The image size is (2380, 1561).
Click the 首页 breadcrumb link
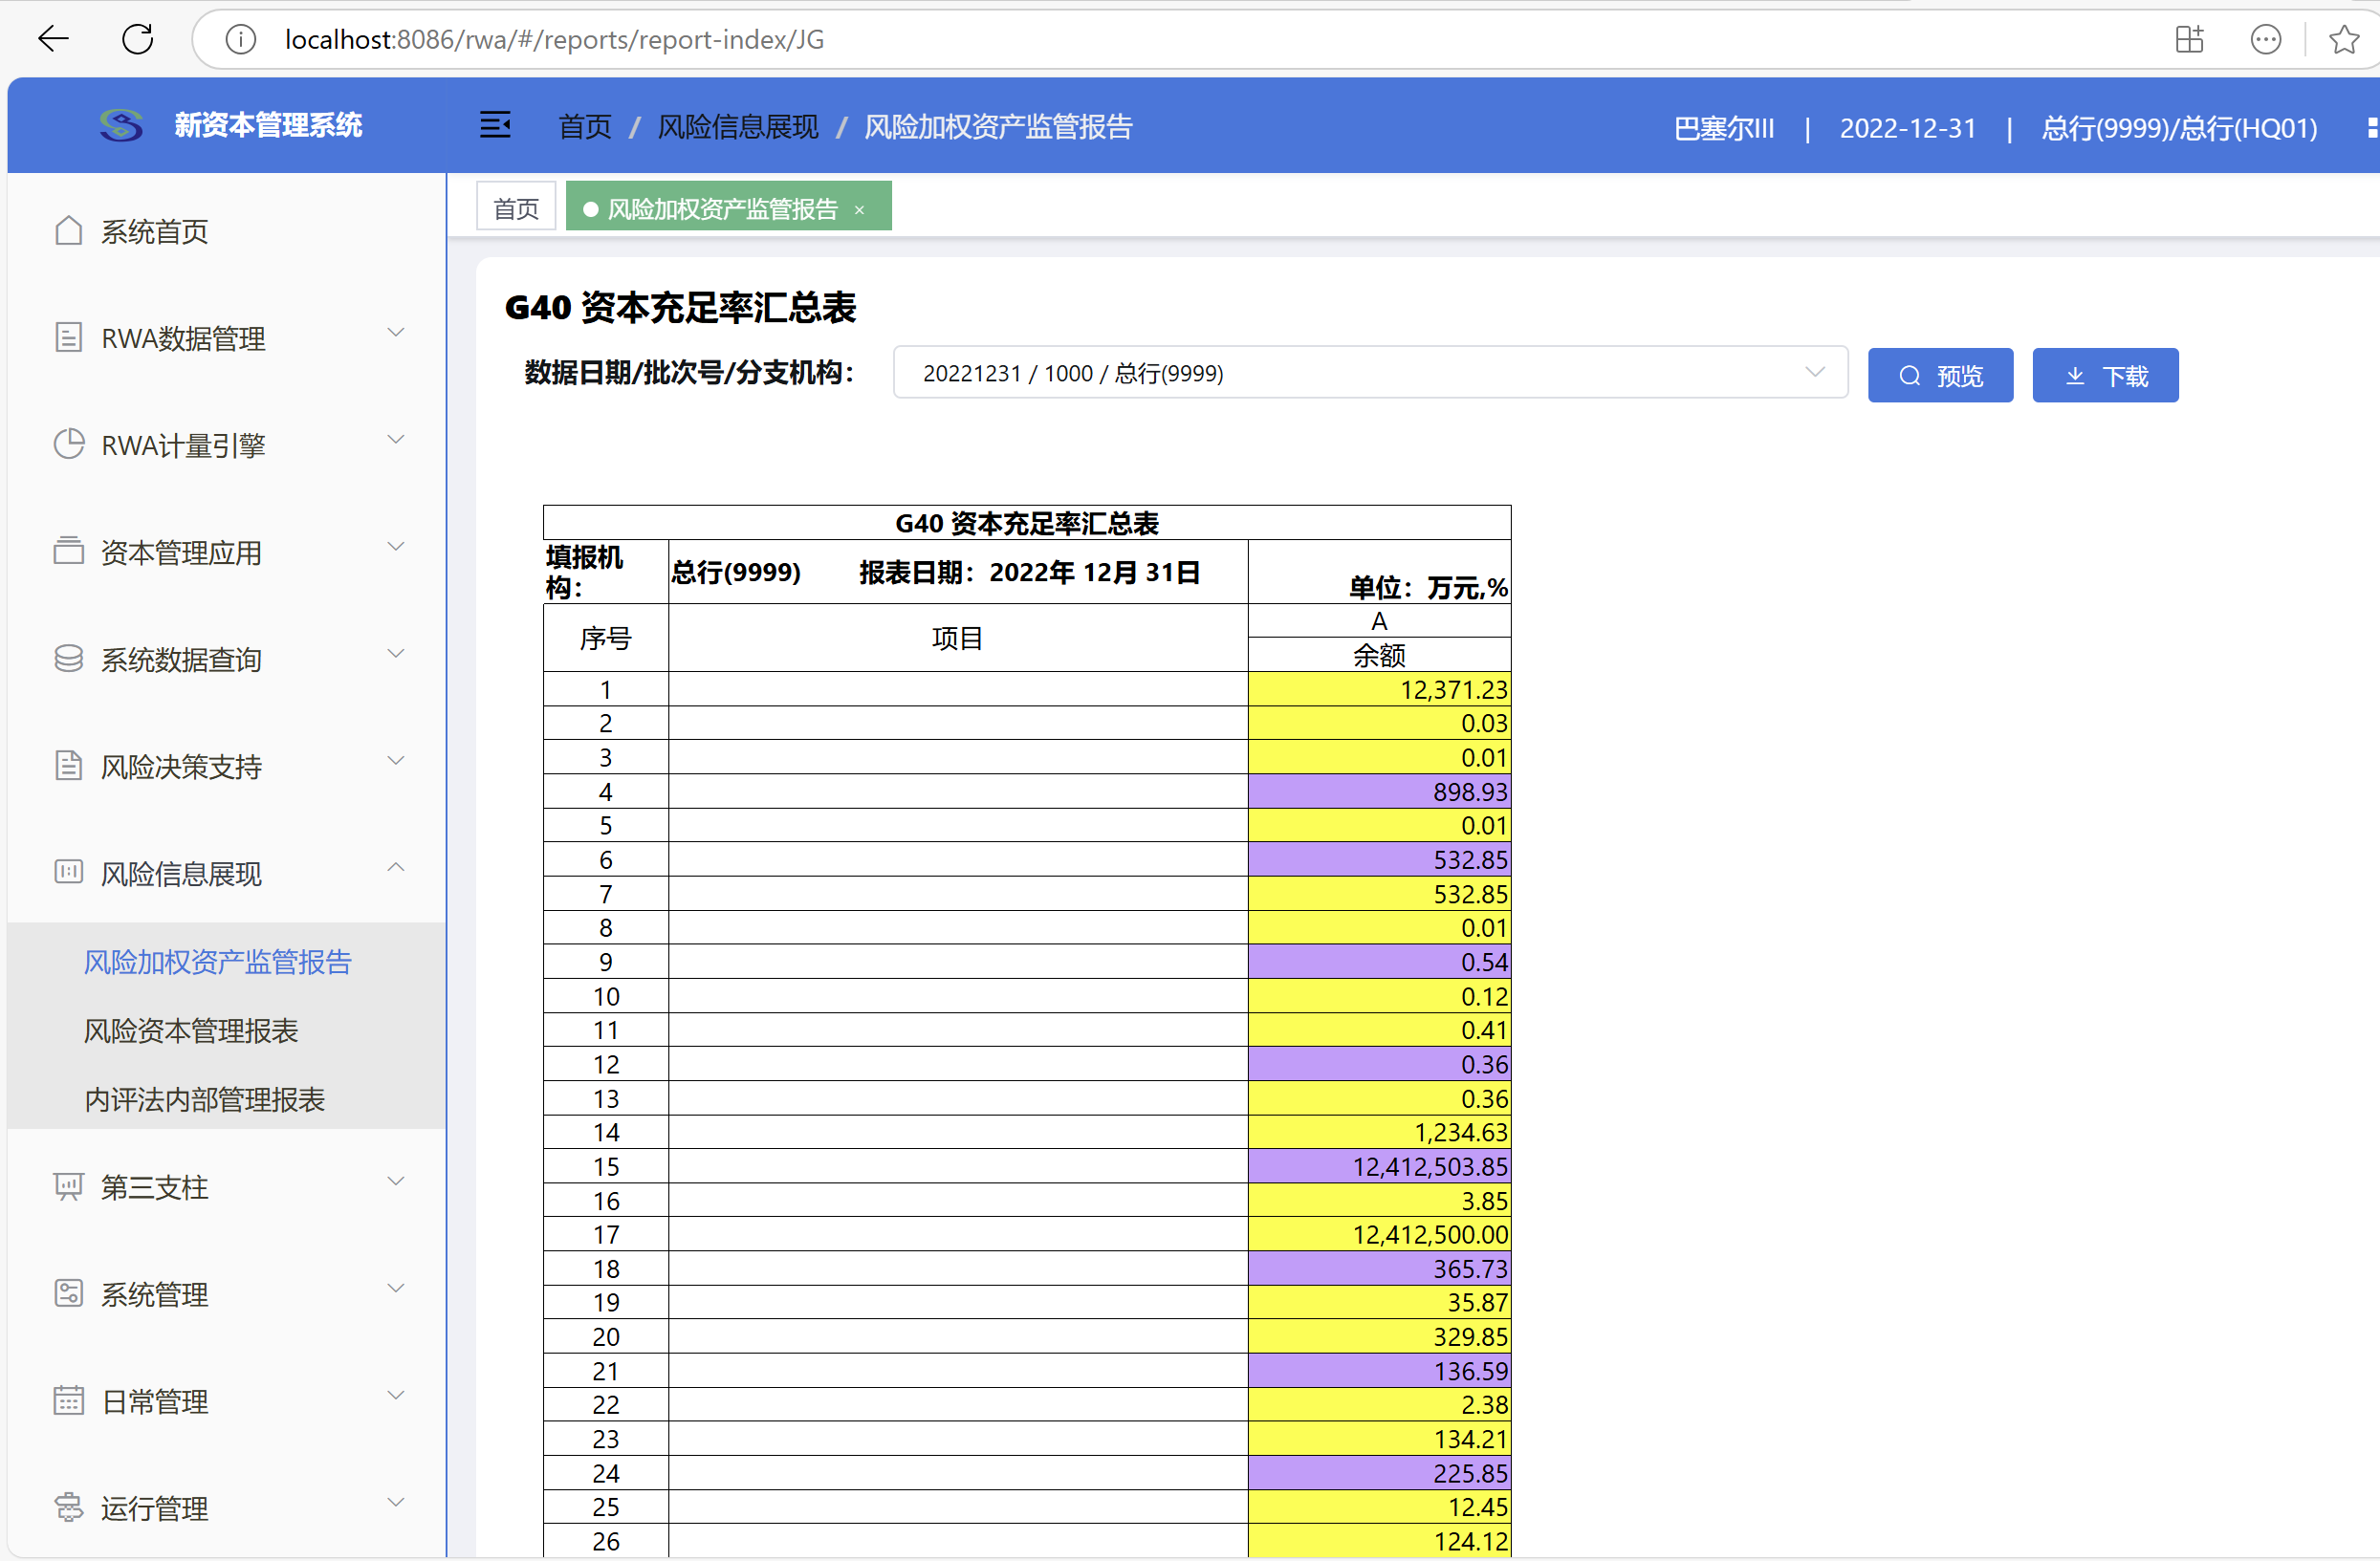[585, 127]
